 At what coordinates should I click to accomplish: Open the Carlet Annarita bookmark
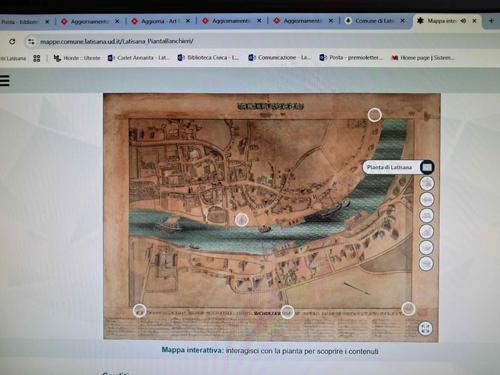click(x=138, y=58)
